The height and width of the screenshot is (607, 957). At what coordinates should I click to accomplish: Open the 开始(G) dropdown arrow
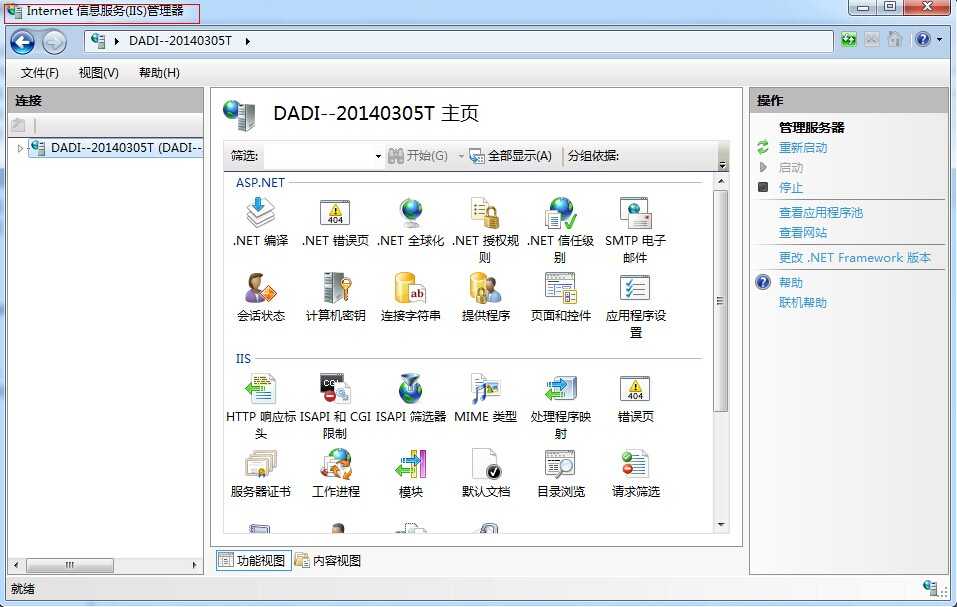point(461,156)
